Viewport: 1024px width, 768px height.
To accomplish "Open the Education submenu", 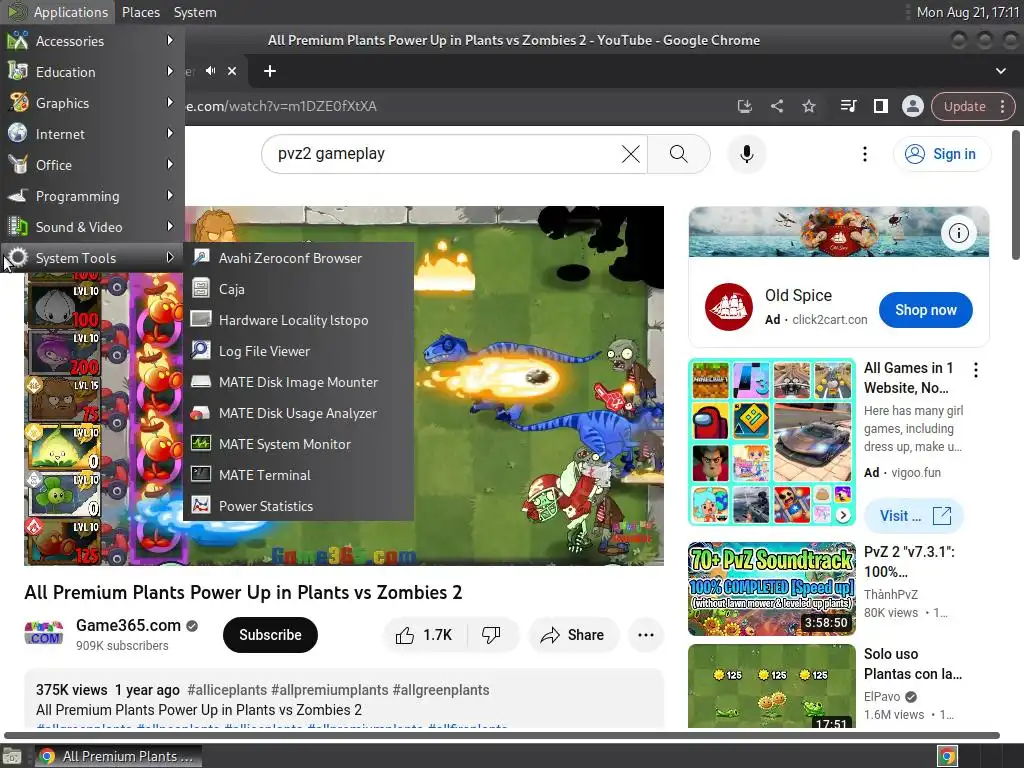I will (x=92, y=72).
